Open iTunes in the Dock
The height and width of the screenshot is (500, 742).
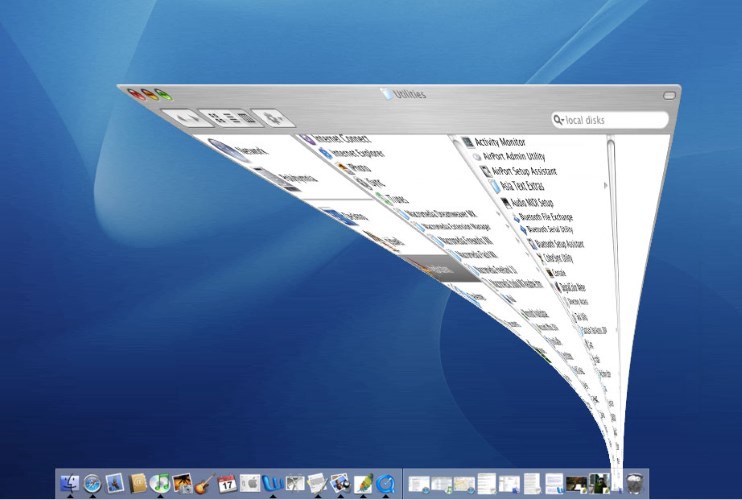(x=160, y=484)
